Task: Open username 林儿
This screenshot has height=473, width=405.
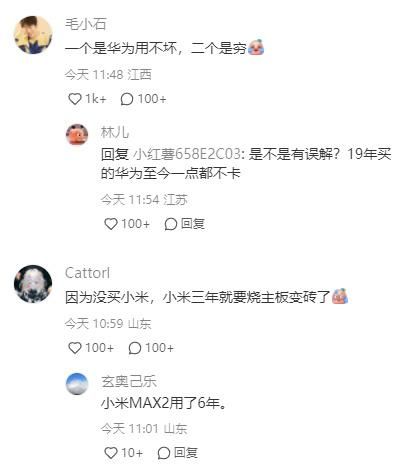Action: point(115,132)
